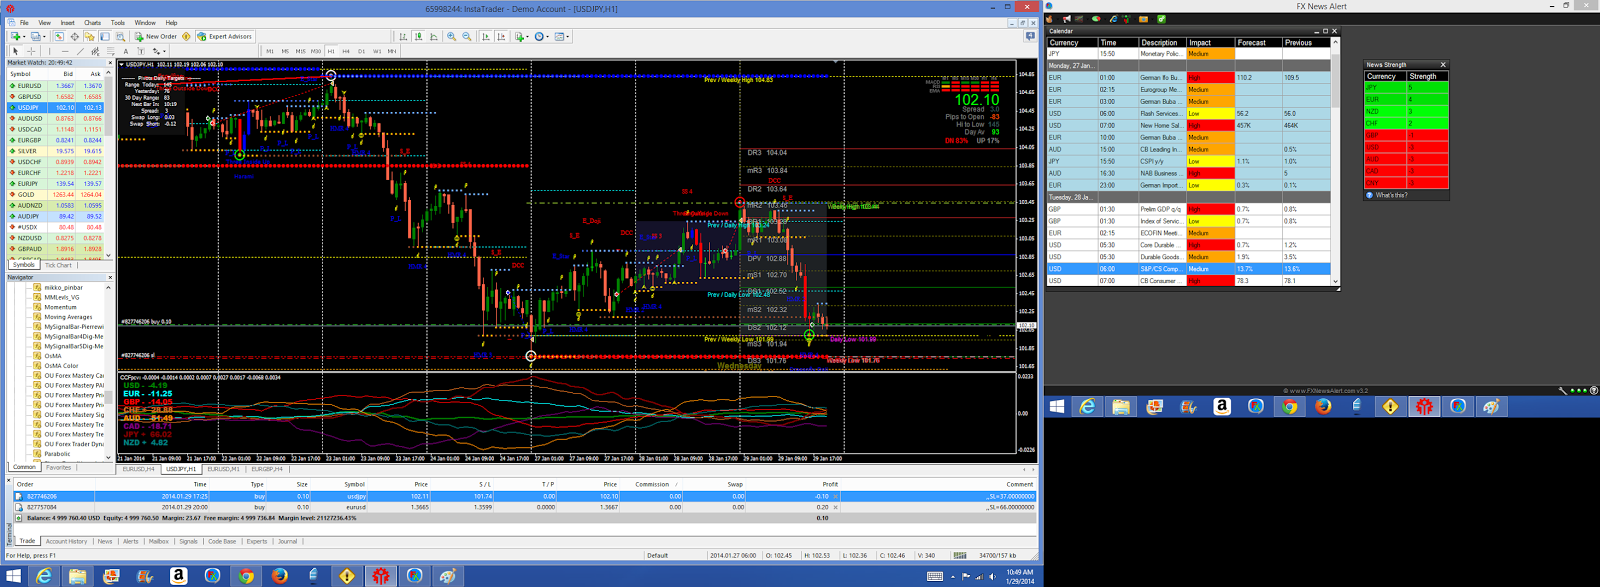Viewport: 1600px width, 587px height.
Task: Open the Tools menu
Action: click(x=118, y=22)
